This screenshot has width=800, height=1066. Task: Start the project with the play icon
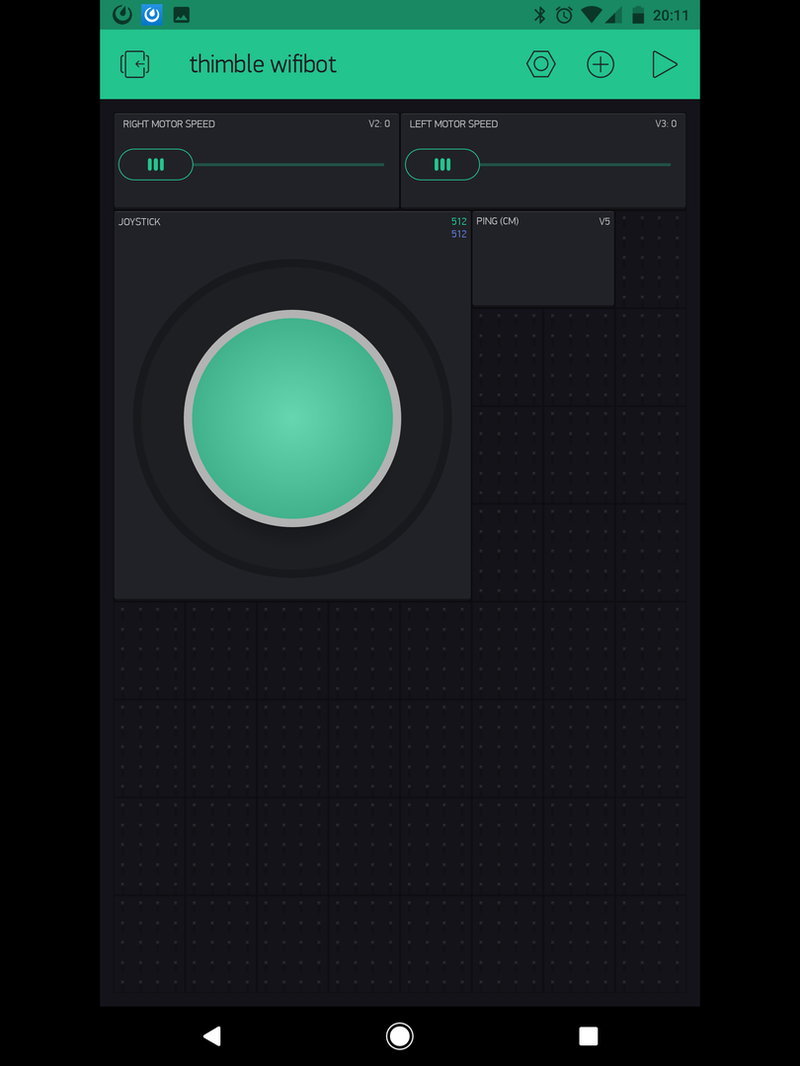click(664, 65)
